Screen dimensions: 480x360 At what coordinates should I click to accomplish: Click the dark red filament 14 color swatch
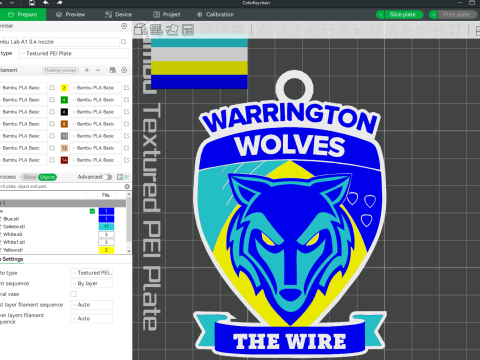point(64,160)
